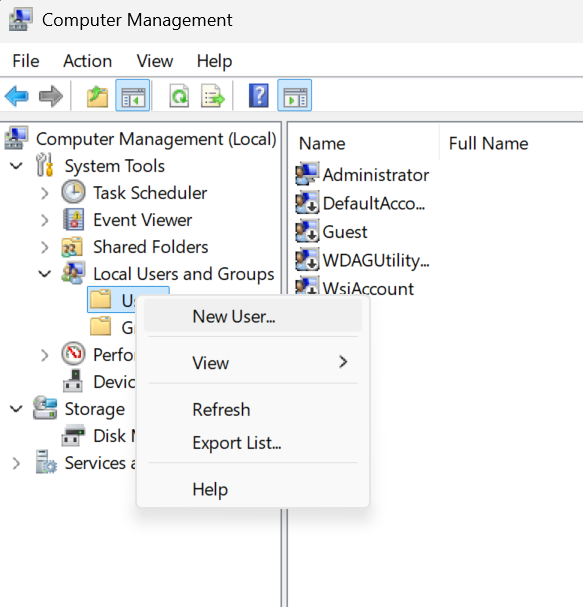Select the Administrator user name
Image resolution: width=583 pixels, height=607 pixels.
pyautogui.click(x=376, y=175)
